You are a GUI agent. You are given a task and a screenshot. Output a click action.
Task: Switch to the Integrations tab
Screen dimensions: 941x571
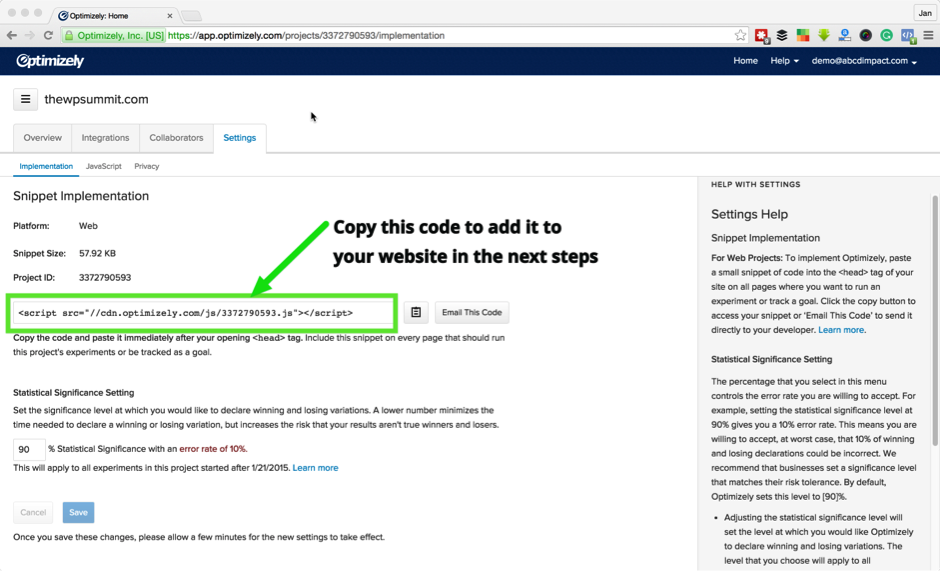[106, 138]
